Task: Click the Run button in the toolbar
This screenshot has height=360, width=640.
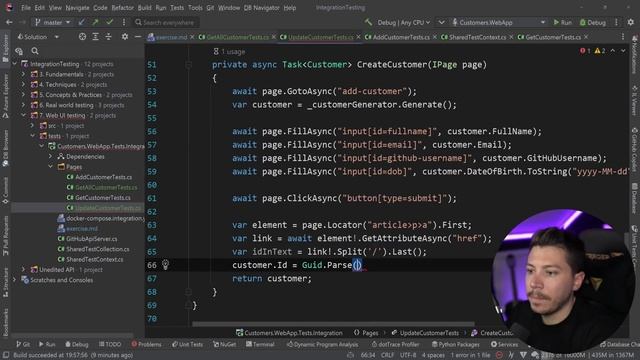Action: tap(562, 22)
